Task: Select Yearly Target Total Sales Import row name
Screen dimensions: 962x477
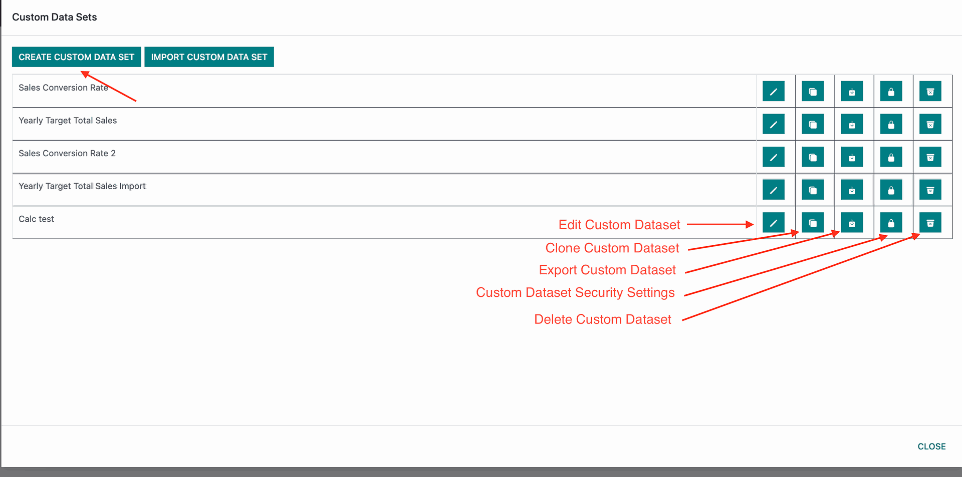Action: point(82,185)
